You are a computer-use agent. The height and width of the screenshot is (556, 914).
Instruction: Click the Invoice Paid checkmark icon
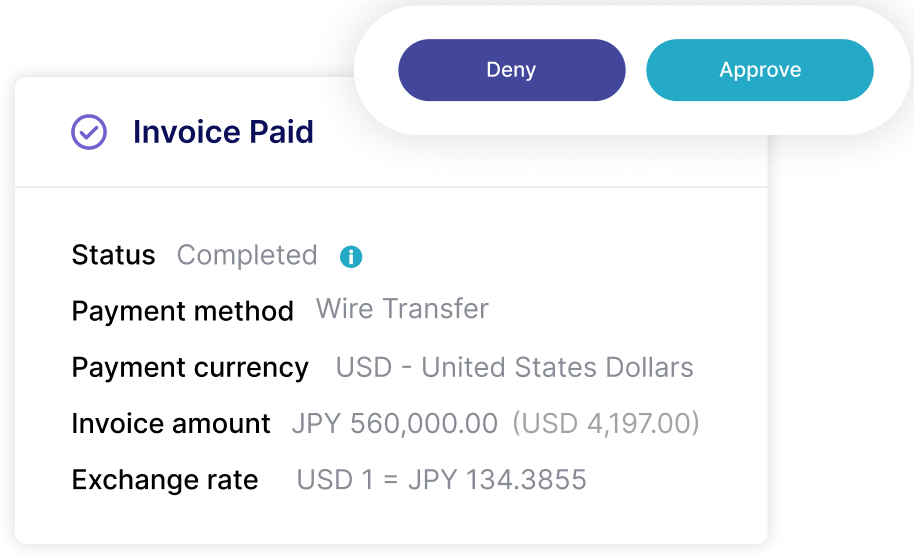pyautogui.click(x=89, y=132)
